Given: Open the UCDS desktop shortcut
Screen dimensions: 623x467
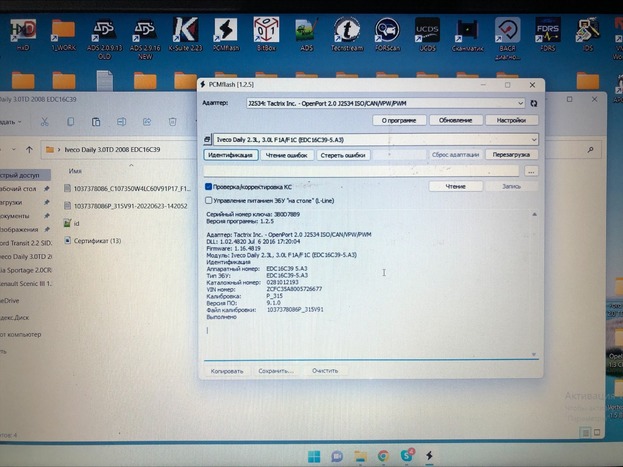Looking at the screenshot, I should [428, 34].
